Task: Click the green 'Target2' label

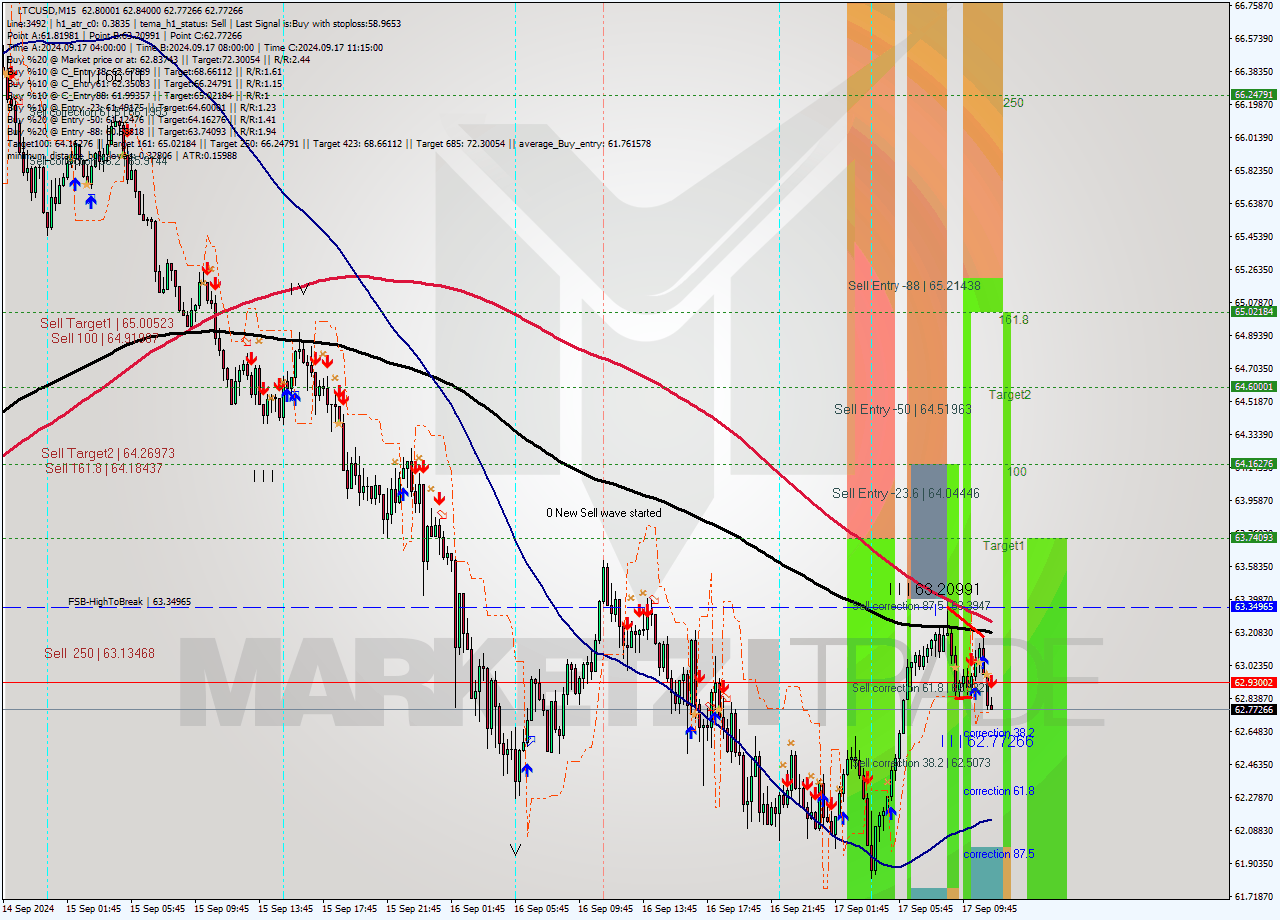Action: pos(1010,395)
